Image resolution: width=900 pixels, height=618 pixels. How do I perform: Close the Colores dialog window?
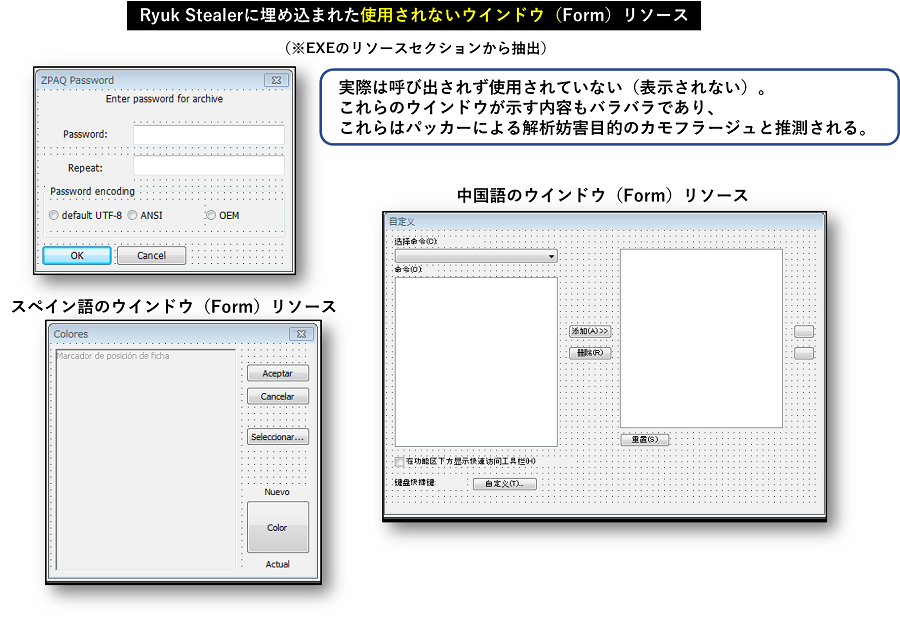point(301,334)
